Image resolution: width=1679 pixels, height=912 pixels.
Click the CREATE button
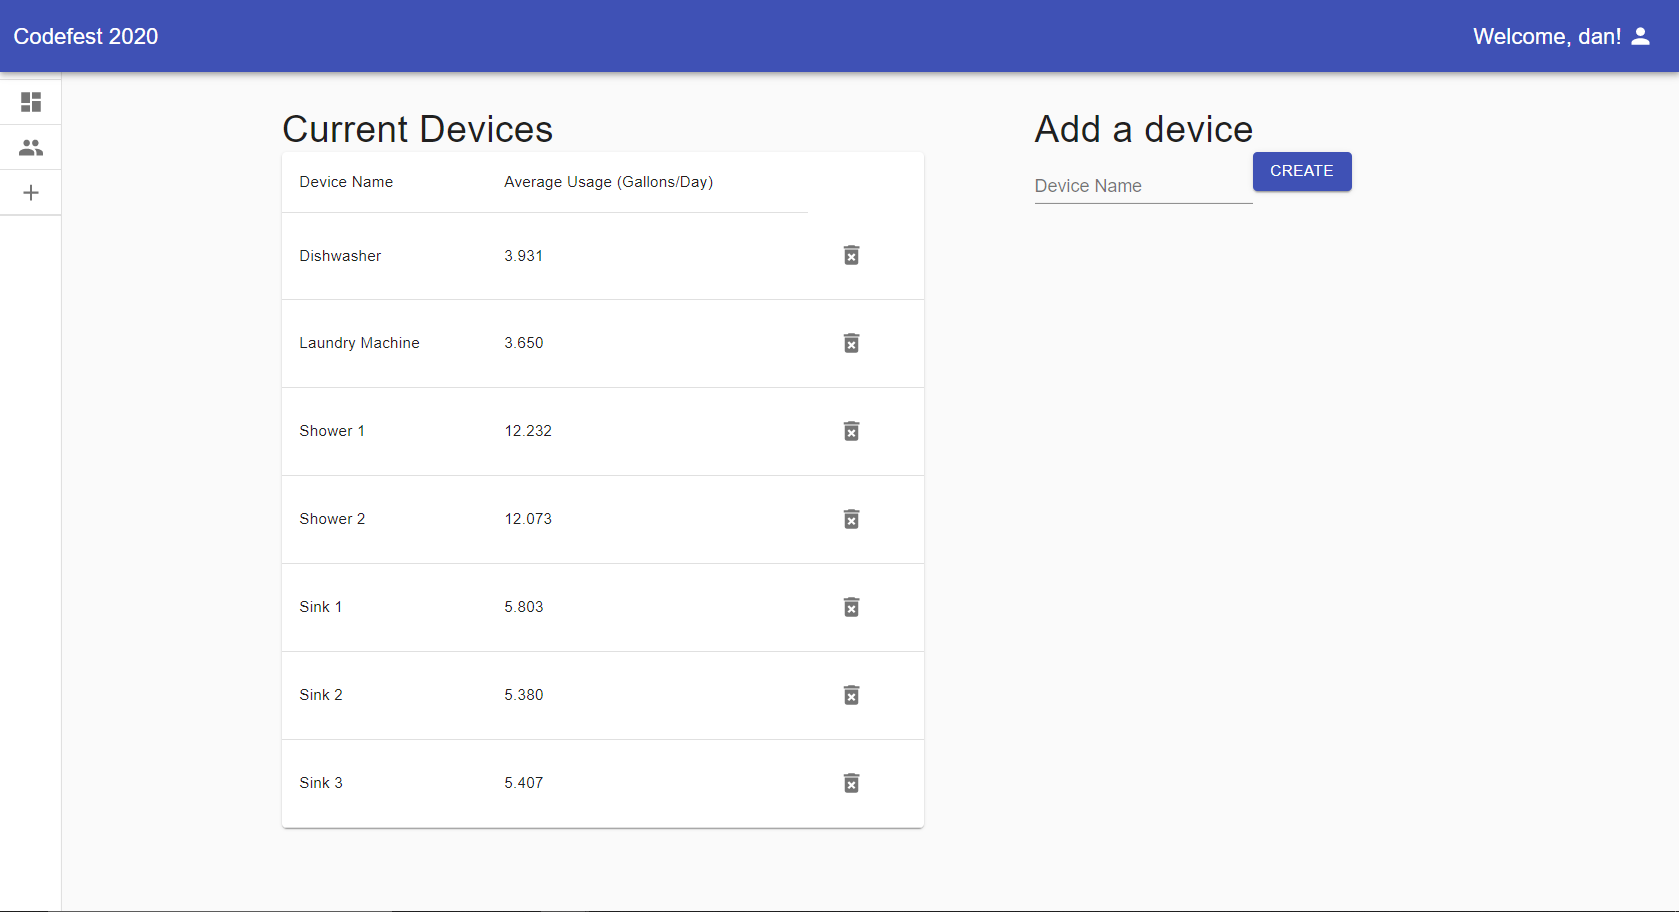pos(1302,171)
